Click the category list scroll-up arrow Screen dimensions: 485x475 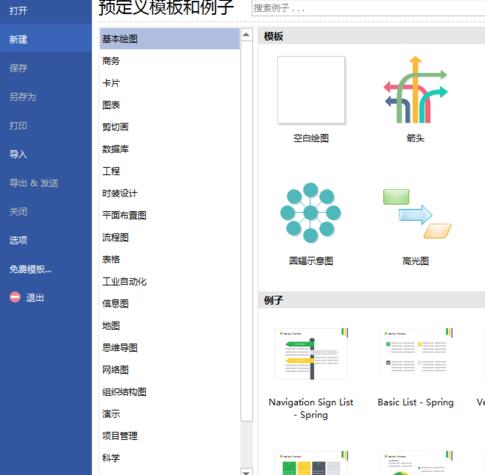point(246,35)
